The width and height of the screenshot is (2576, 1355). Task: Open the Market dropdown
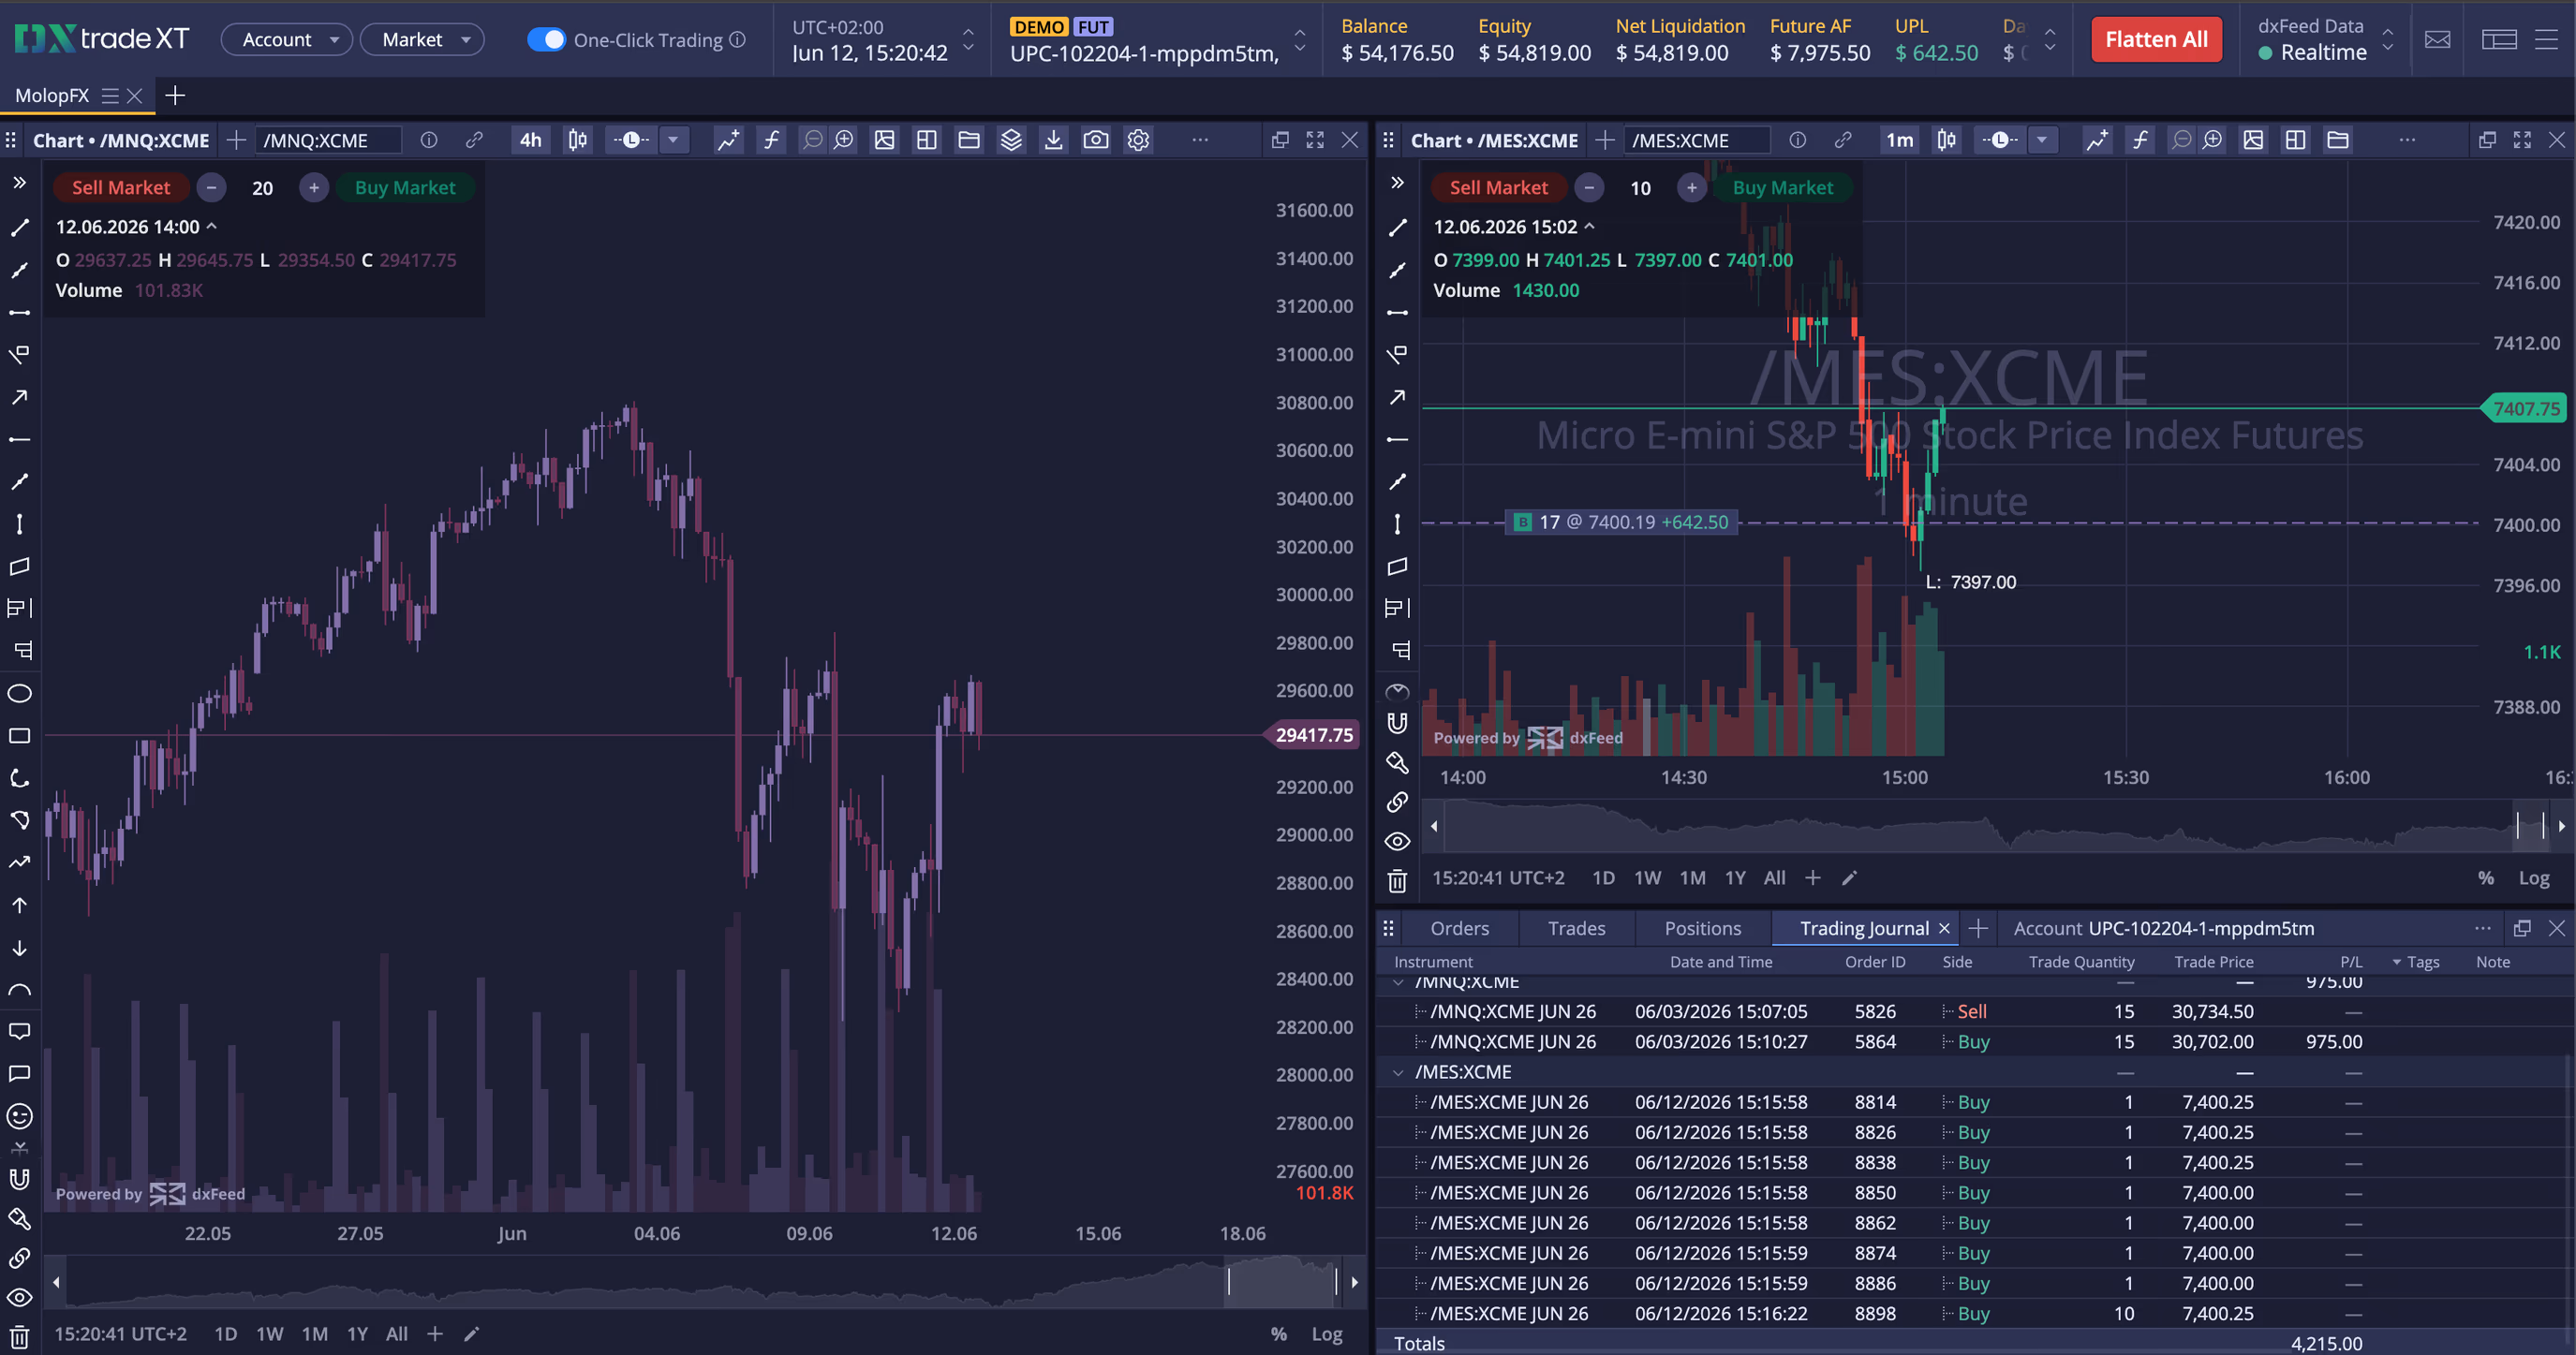[x=422, y=40]
